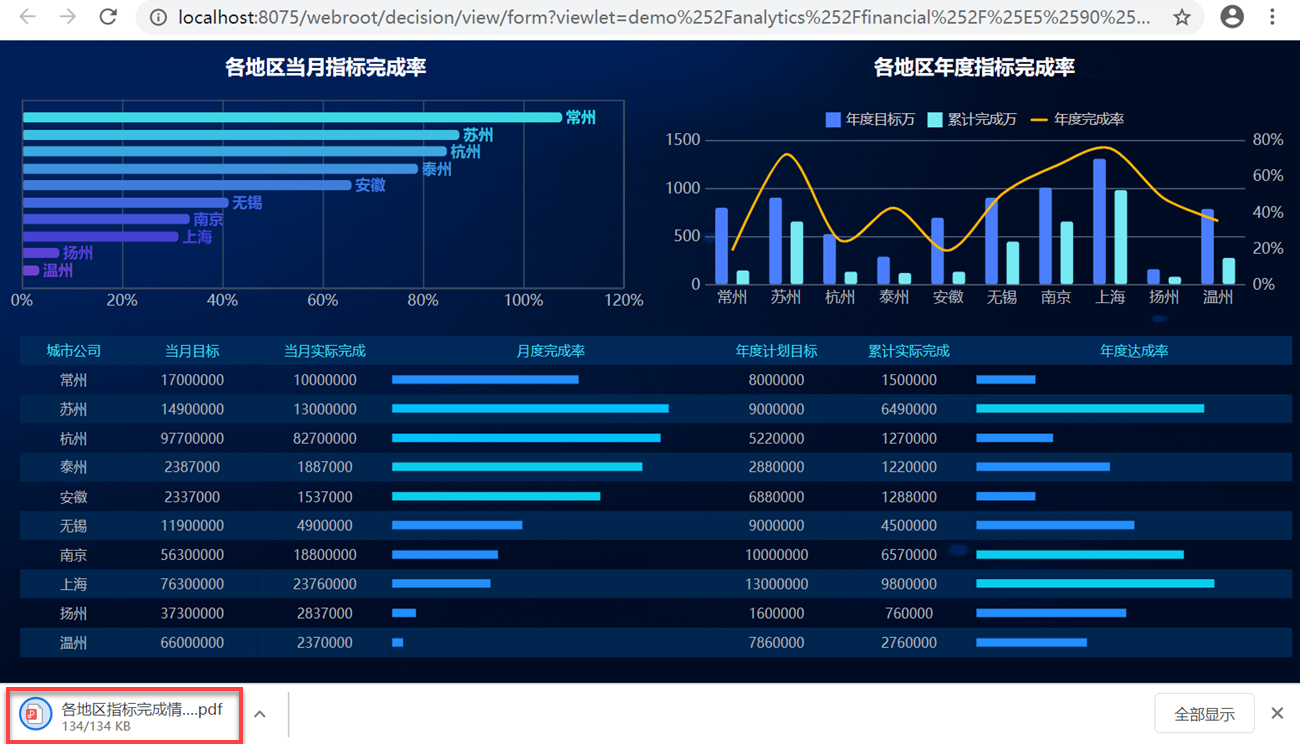Click the value 17000000 in 常州 row
This screenshot has height=744, width=1300.
[192, 380]
